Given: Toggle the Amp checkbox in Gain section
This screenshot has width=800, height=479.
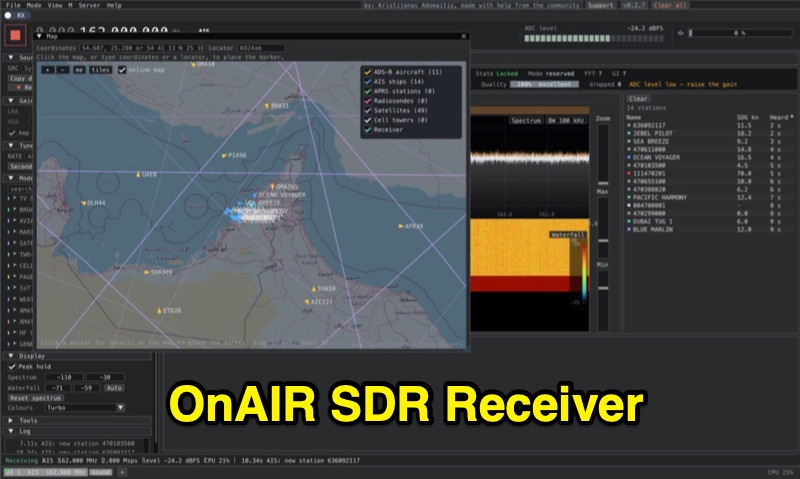Looking at the screenshot, I should [x=12, y=133].
